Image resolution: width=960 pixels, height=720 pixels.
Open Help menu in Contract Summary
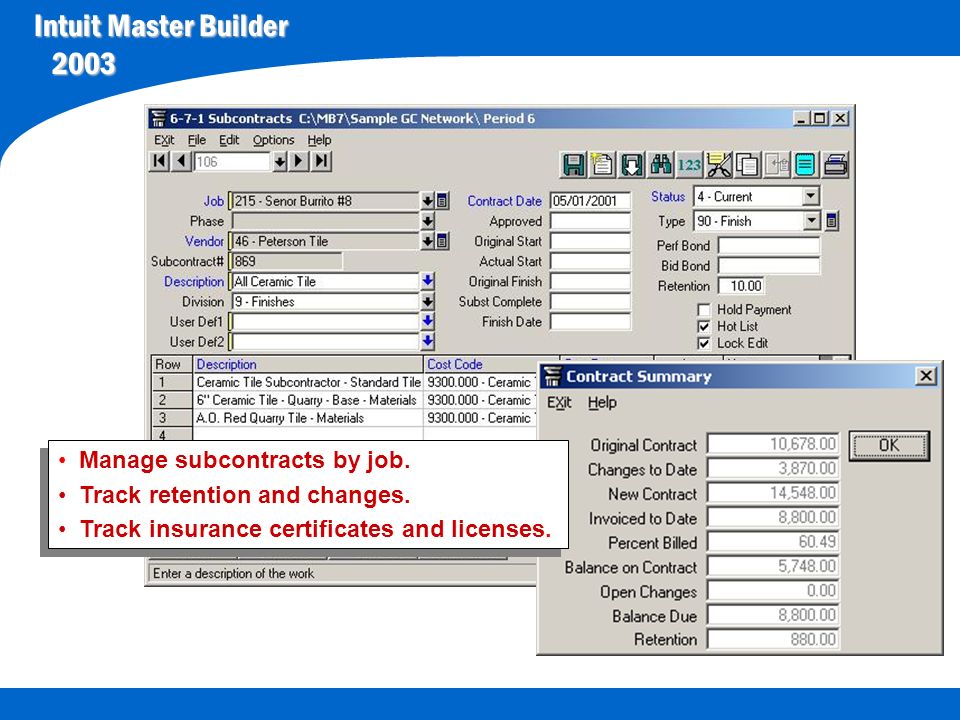click(x=602, y=403)
